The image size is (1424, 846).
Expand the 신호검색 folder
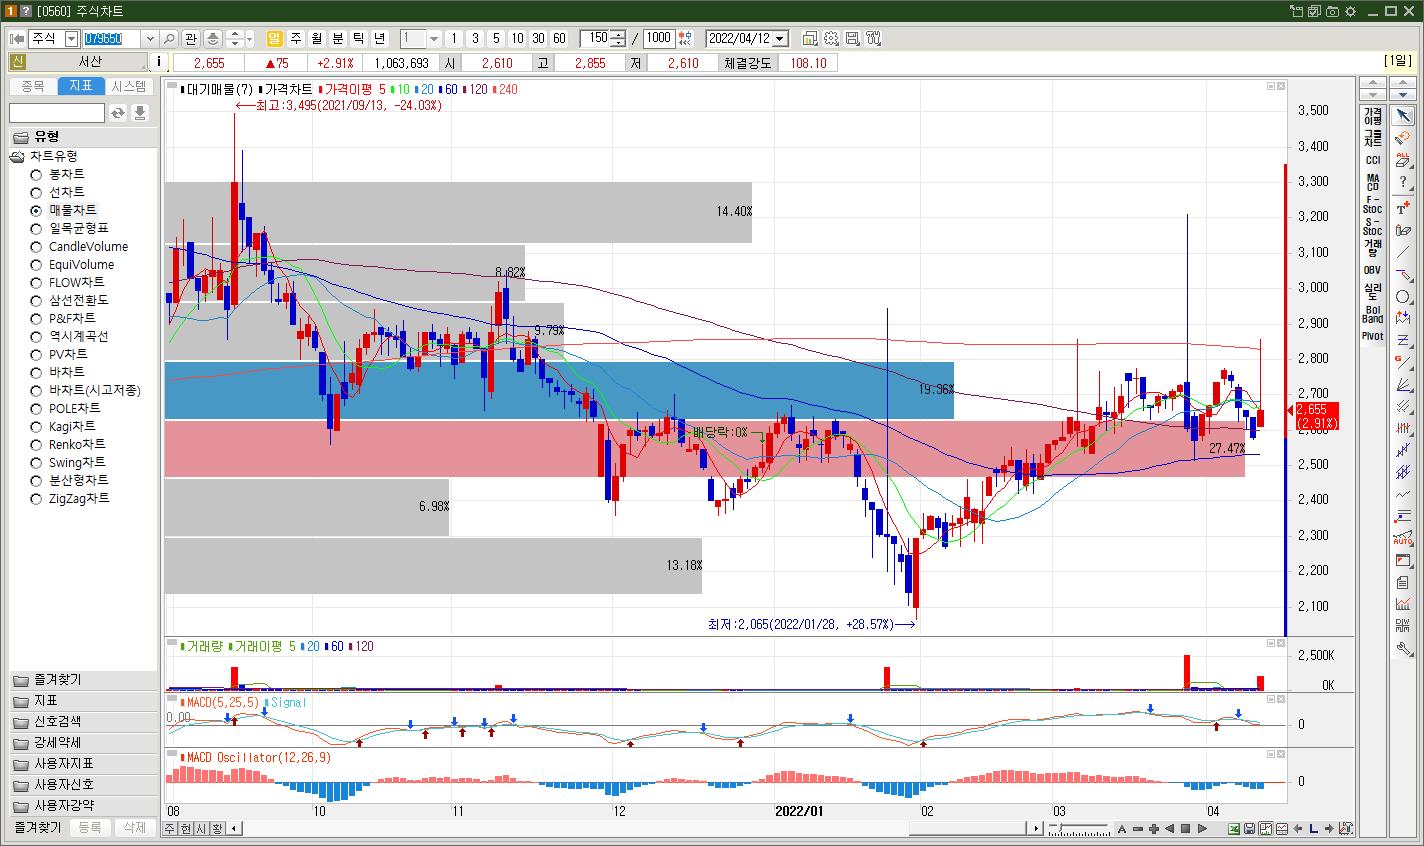83,721
